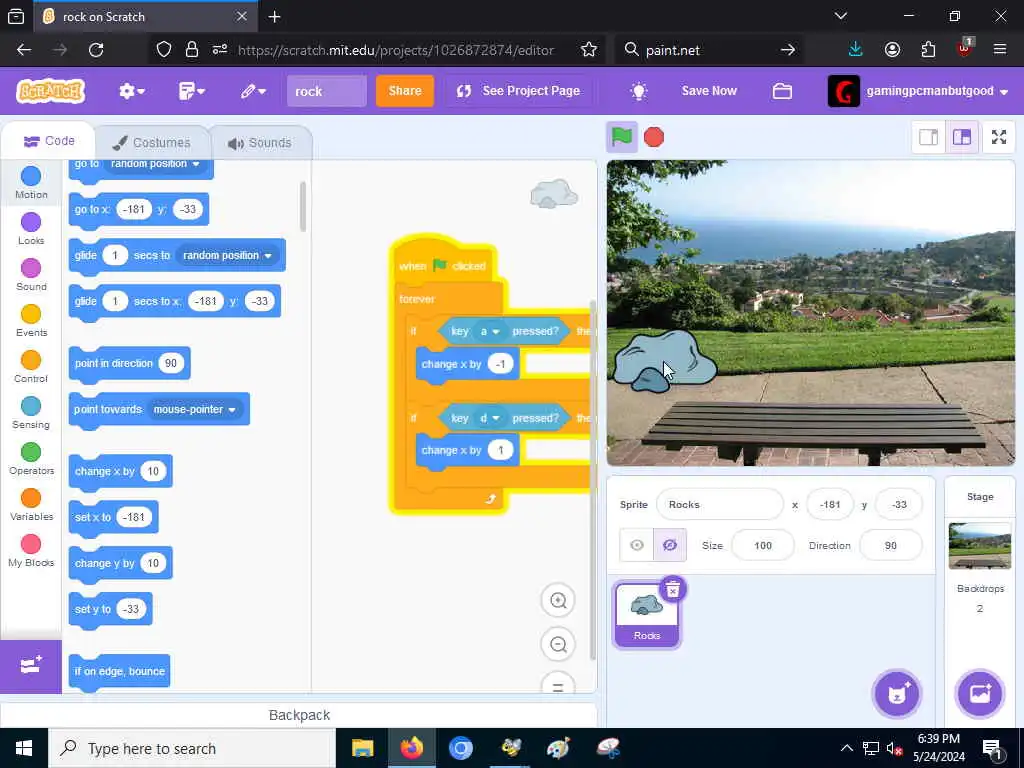Click the sprite x position field

point(830,504)
